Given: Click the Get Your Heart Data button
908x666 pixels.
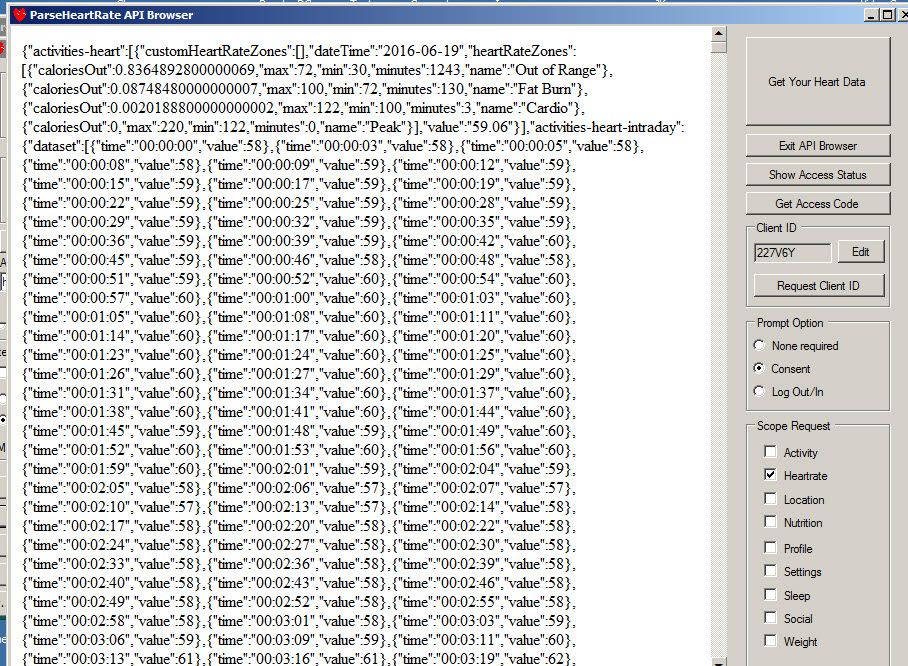Looking at the screenshot, I should tap(817, 82).
